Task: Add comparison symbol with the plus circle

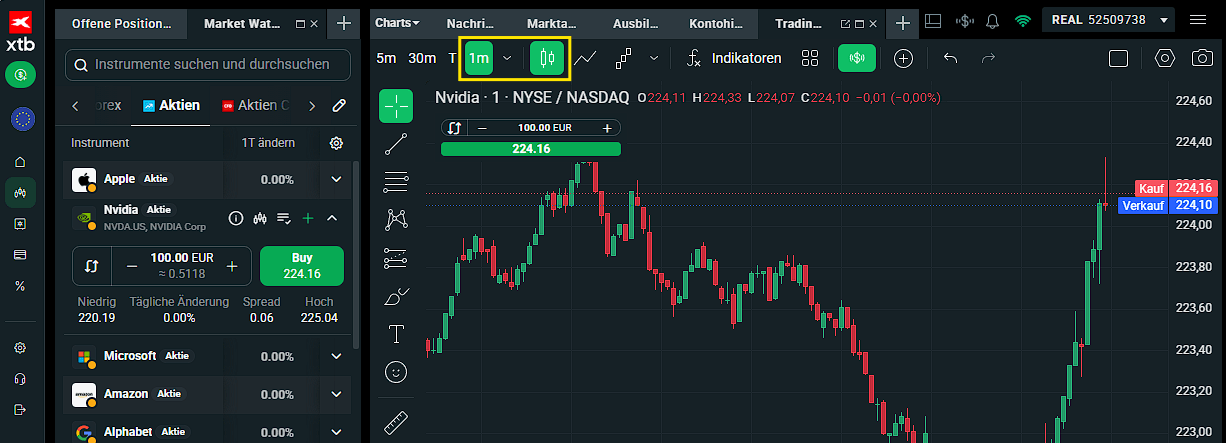Action: coord(903,58)
